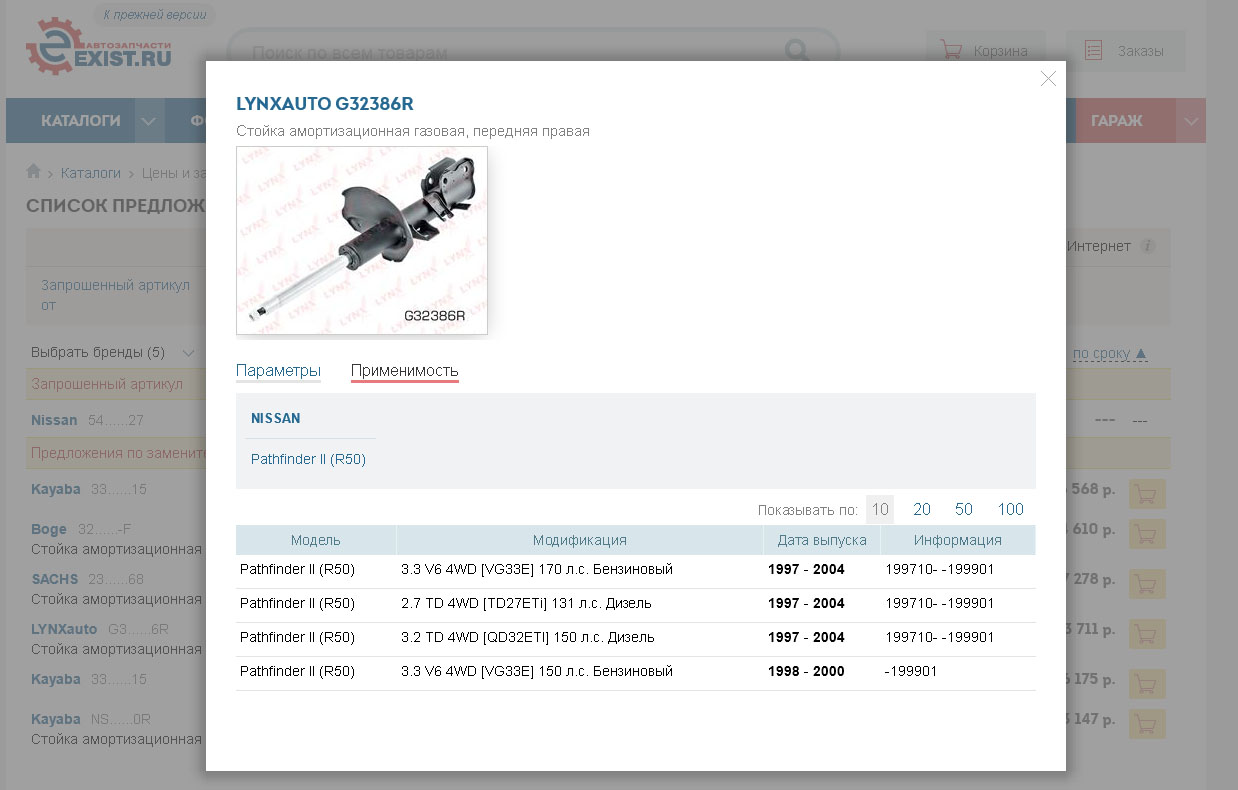1238x790 pixels.
Task: Click the LYNXAUTO G32386R title
Action: (x=325, y=104)
